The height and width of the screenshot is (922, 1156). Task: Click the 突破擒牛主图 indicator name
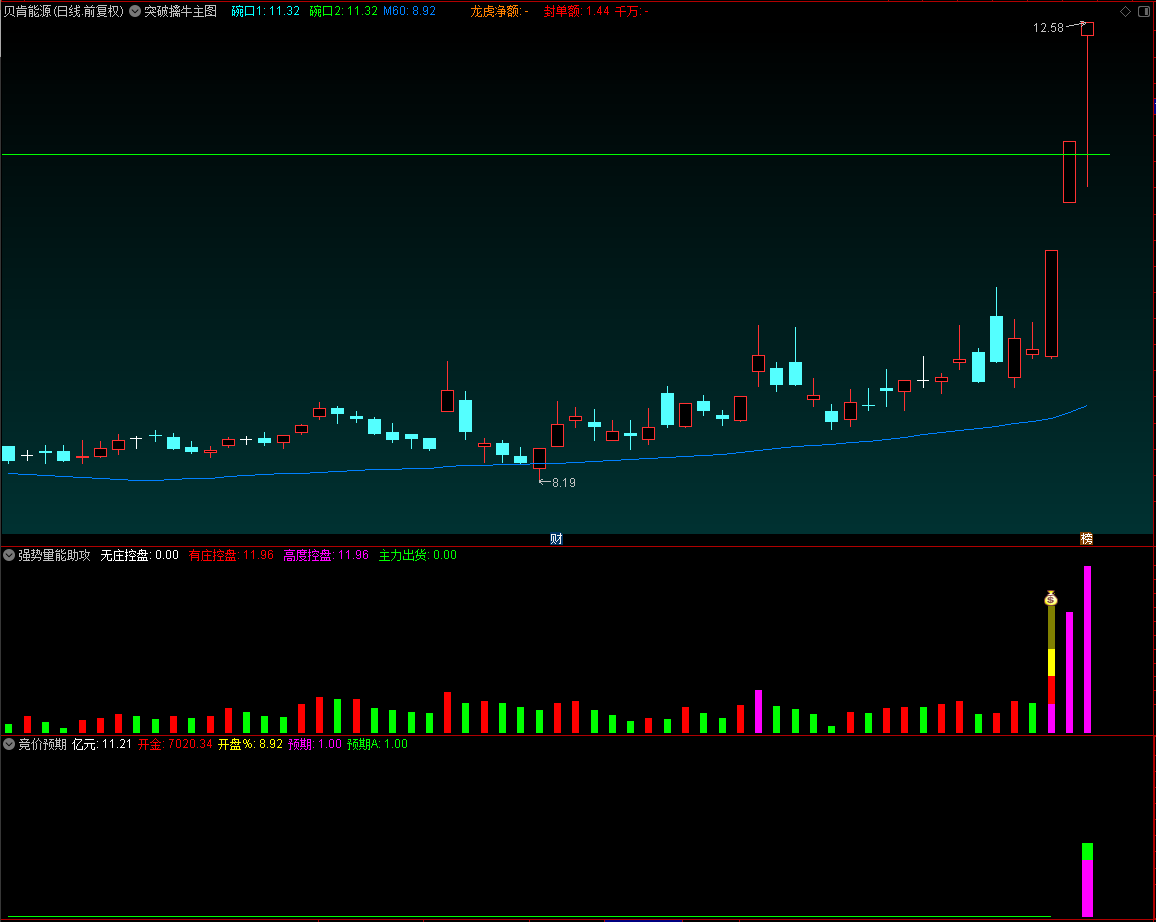(x=181, y=11)
